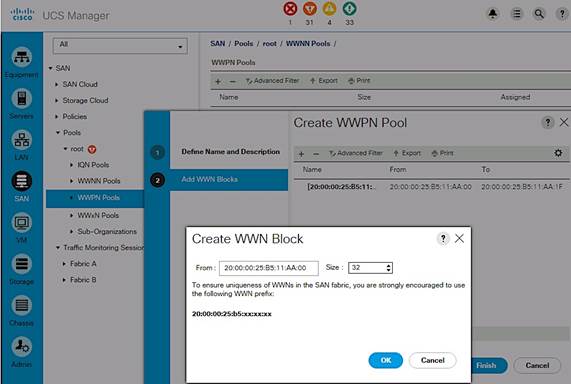Open the header list menu icon

click(516, 14)
